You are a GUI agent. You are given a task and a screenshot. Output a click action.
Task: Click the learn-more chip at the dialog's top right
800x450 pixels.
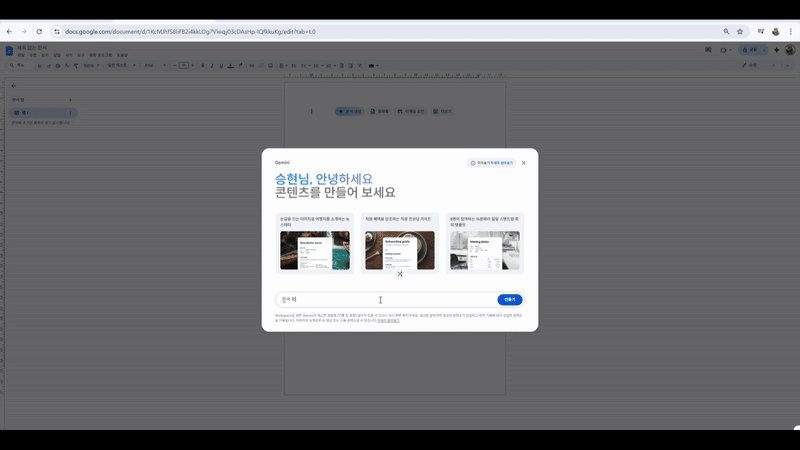coord(492,163)
